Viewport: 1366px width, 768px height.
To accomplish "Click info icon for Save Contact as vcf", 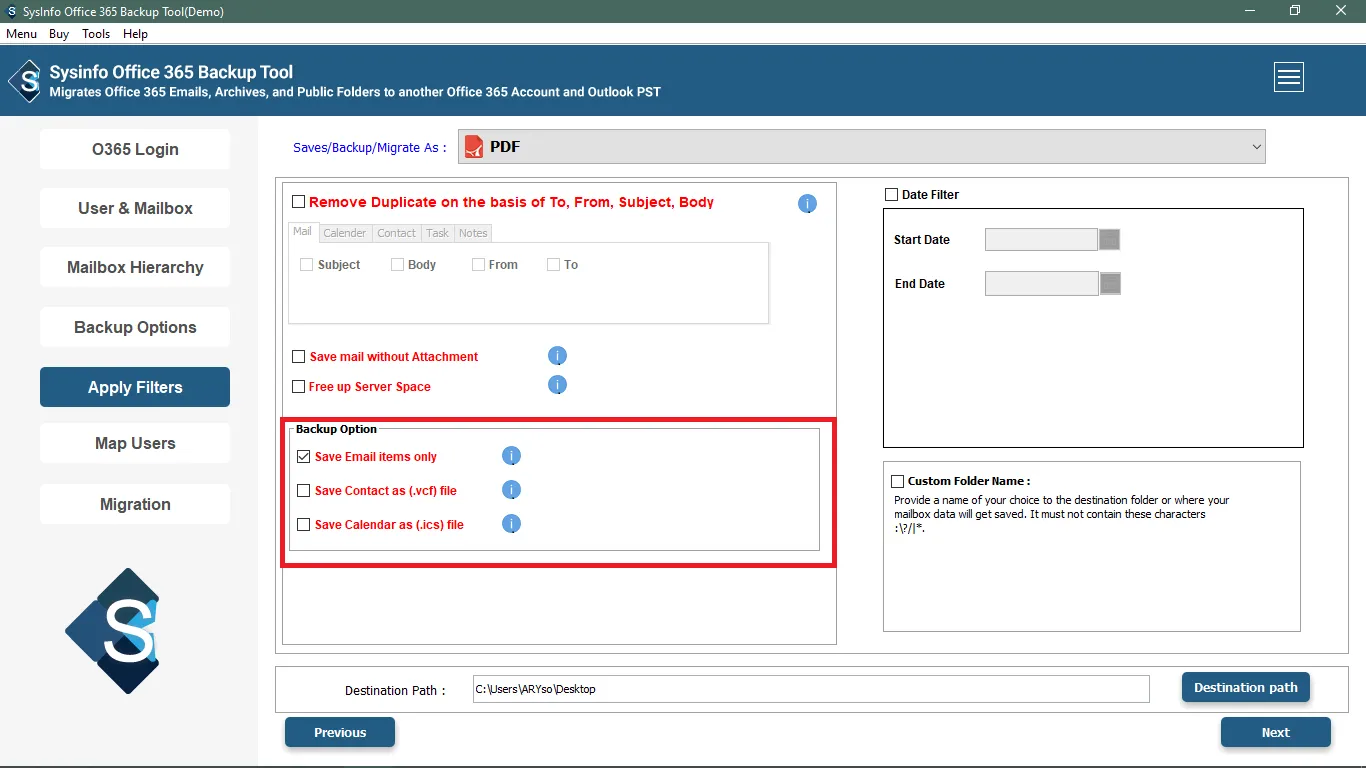I will (x=511, y=490).
